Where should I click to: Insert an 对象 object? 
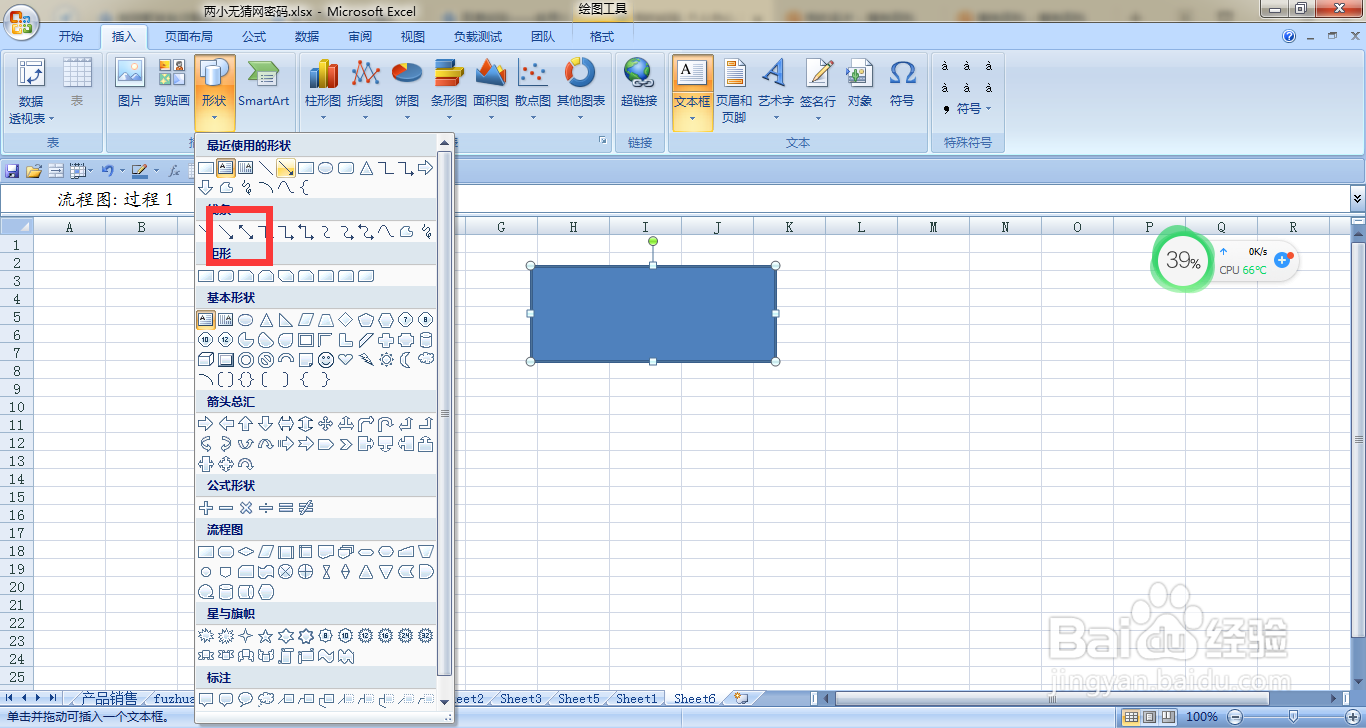tap(859, 83)
